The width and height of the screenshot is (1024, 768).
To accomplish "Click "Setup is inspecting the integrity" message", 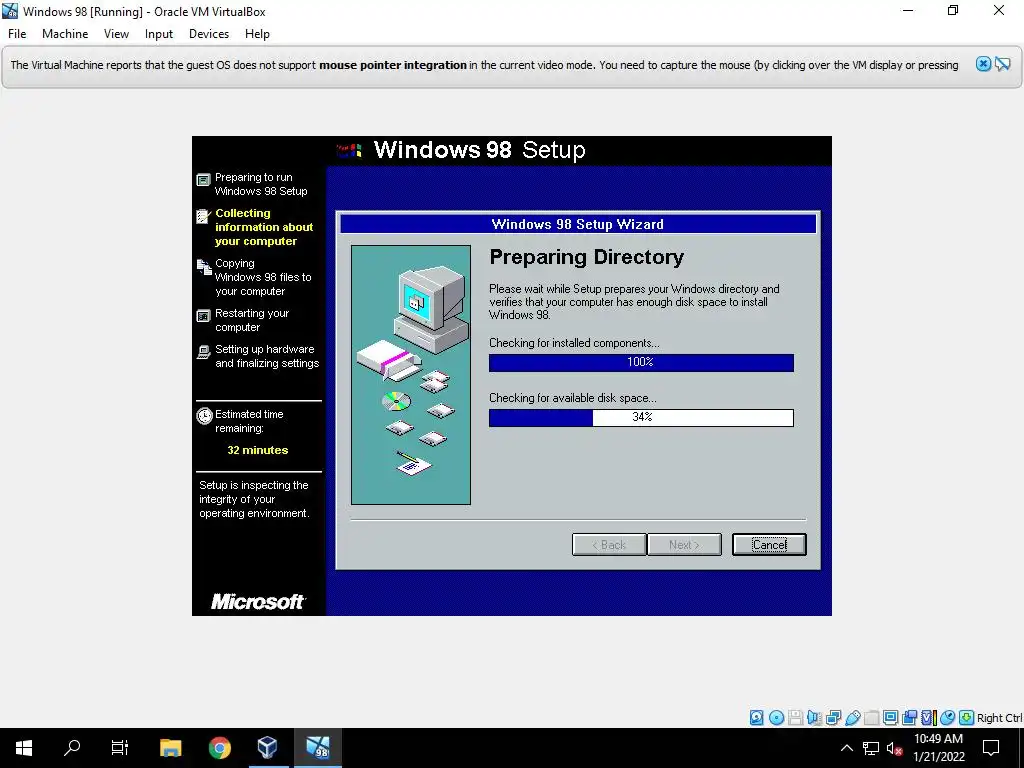I will pos(253,499).
